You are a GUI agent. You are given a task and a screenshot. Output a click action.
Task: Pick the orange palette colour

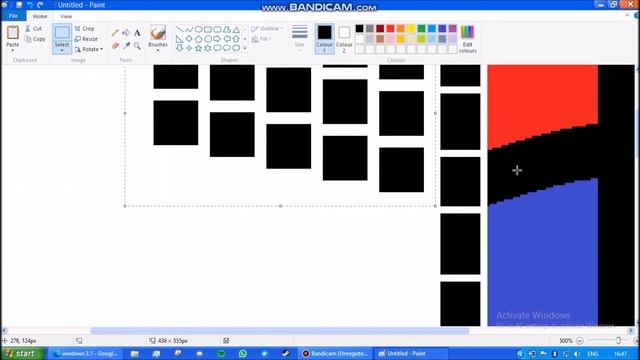click(x=401, y=29)
